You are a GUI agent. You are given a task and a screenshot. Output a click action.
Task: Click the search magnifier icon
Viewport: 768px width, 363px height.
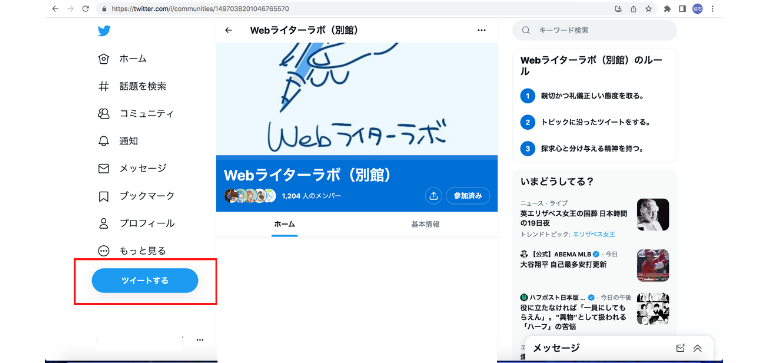point(526,30)
